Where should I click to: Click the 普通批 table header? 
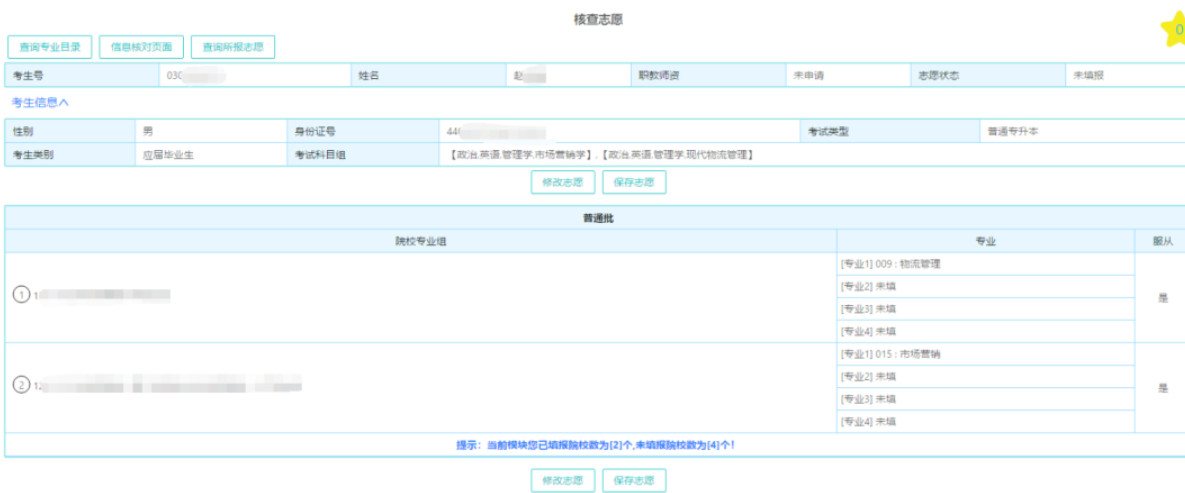tap(599, 218)
